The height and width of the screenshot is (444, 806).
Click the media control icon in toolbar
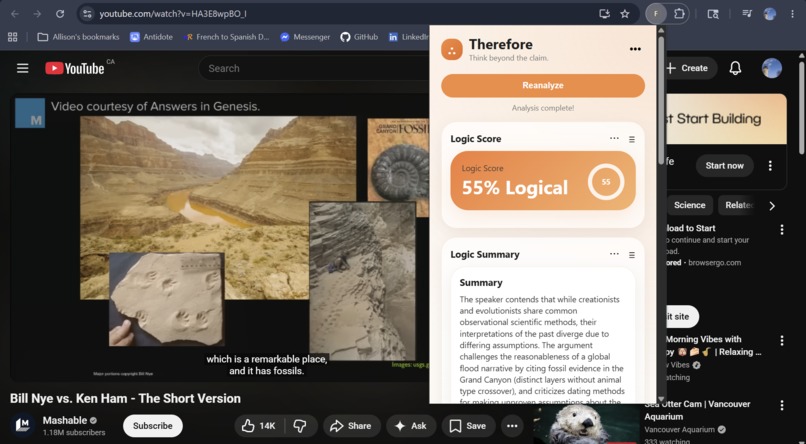tap(747, 14)
